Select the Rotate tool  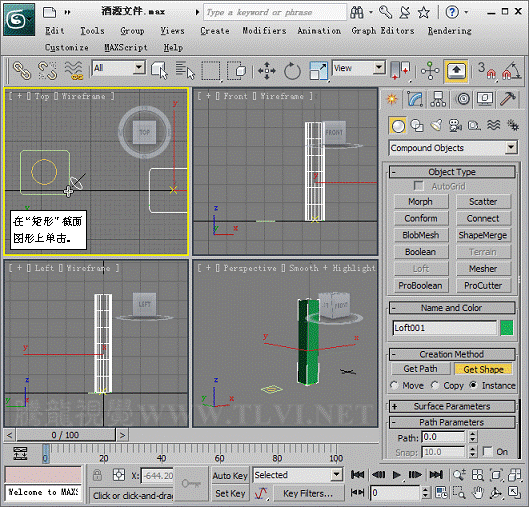[x=292, y=71]
